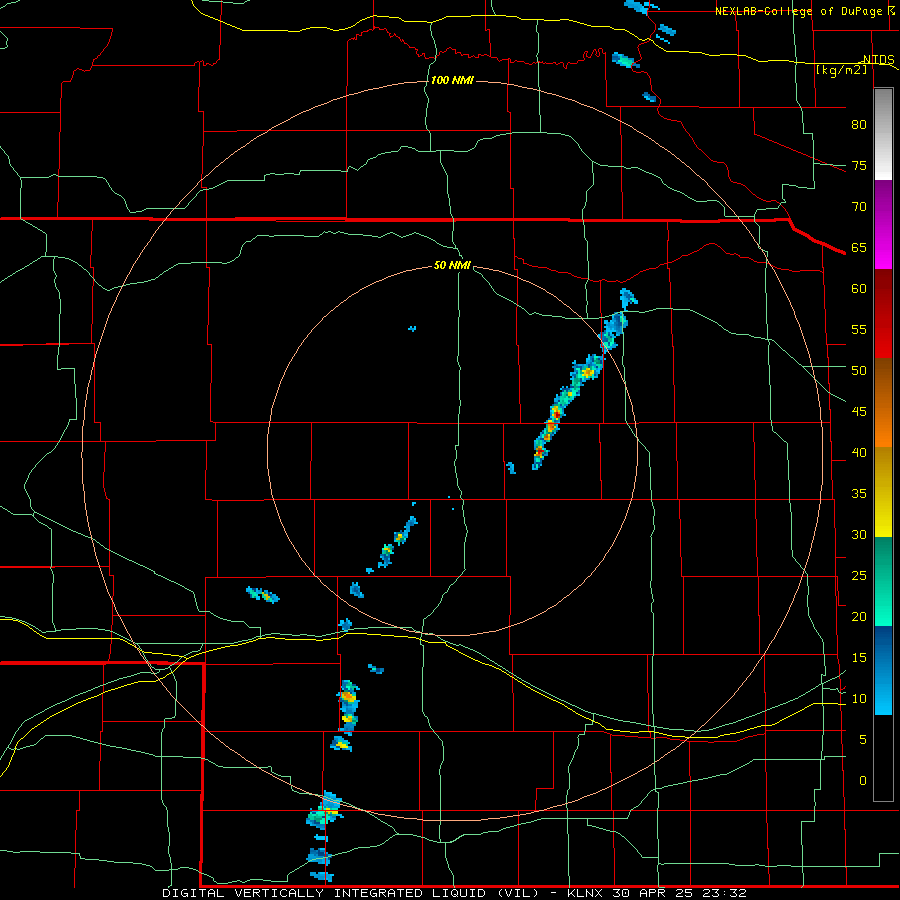Pick the green segment of the color bar
The height and width of the screenshot is (900, 900).
pyautogui.click(x=883, y=581)
